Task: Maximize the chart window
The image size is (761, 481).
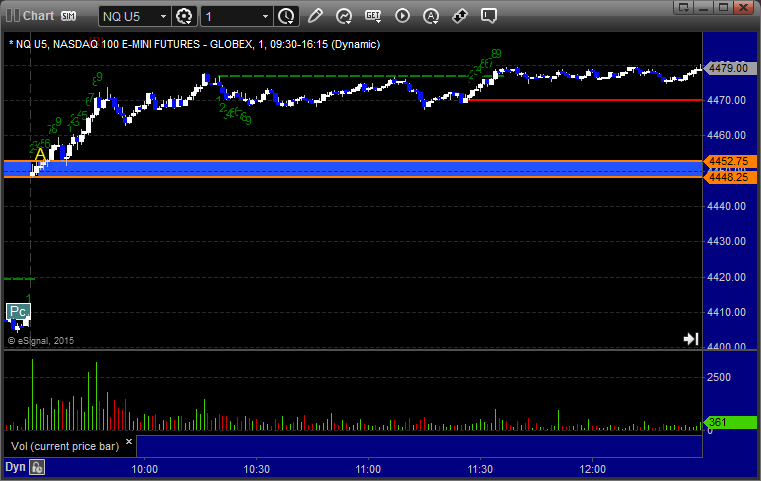Action: pyautogui.click(x=724, y=7)
